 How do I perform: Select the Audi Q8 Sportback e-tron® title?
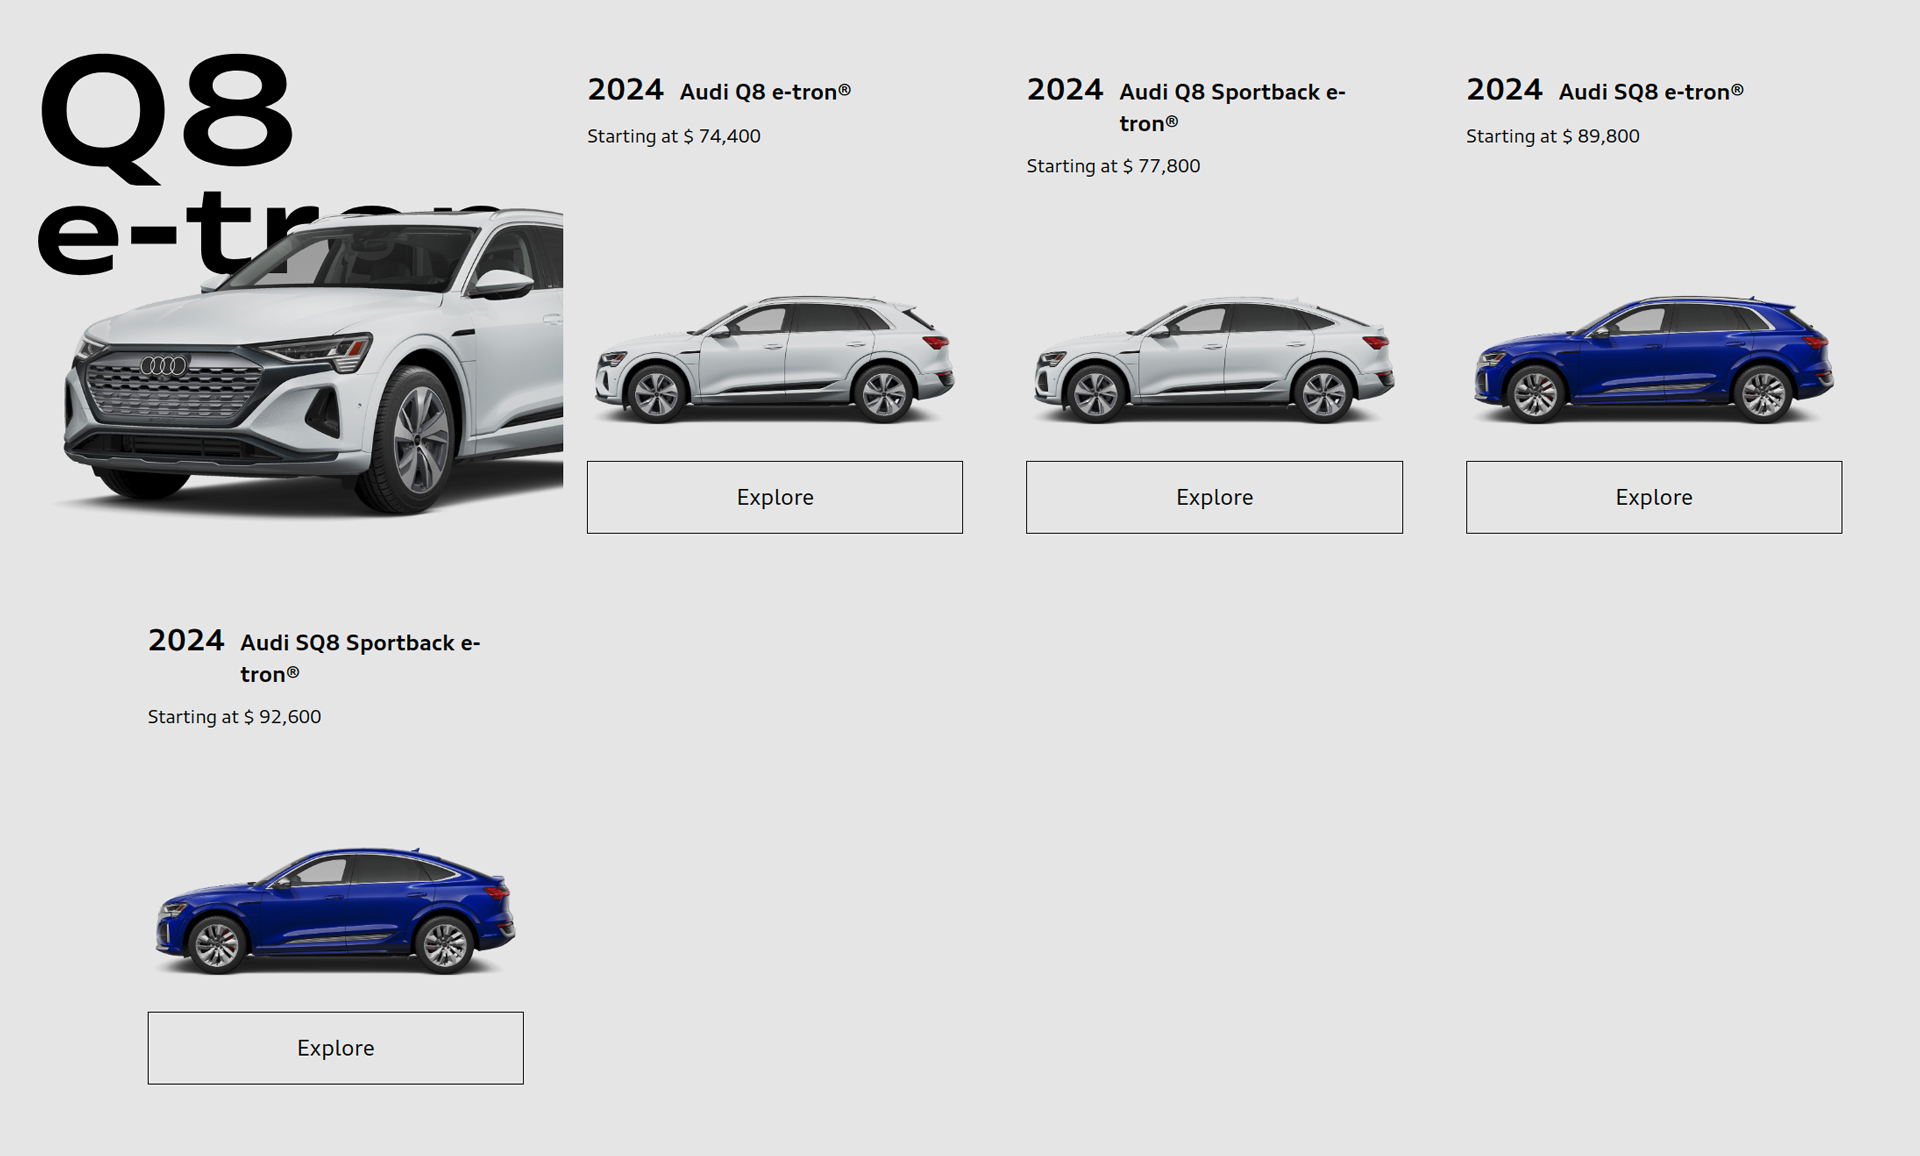1232,107
